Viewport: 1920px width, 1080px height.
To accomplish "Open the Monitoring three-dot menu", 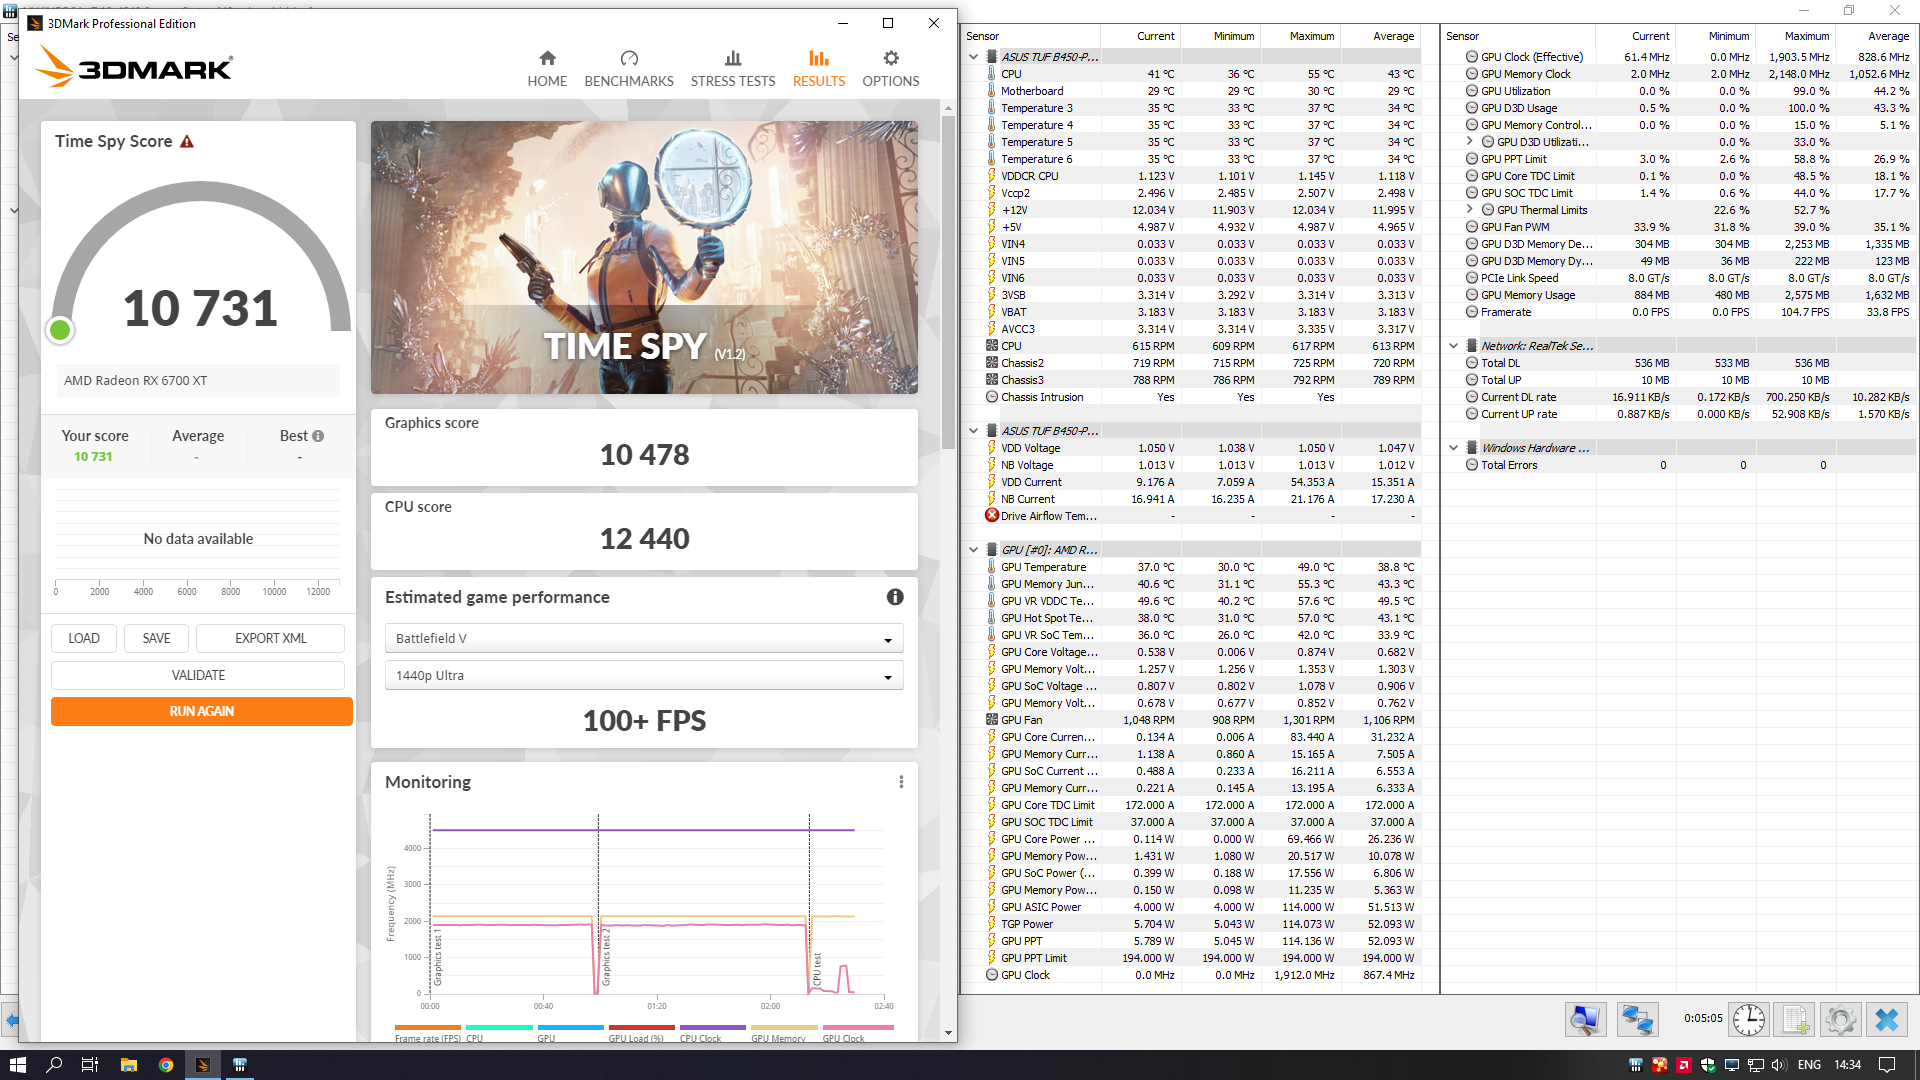I will pos(901,782).
